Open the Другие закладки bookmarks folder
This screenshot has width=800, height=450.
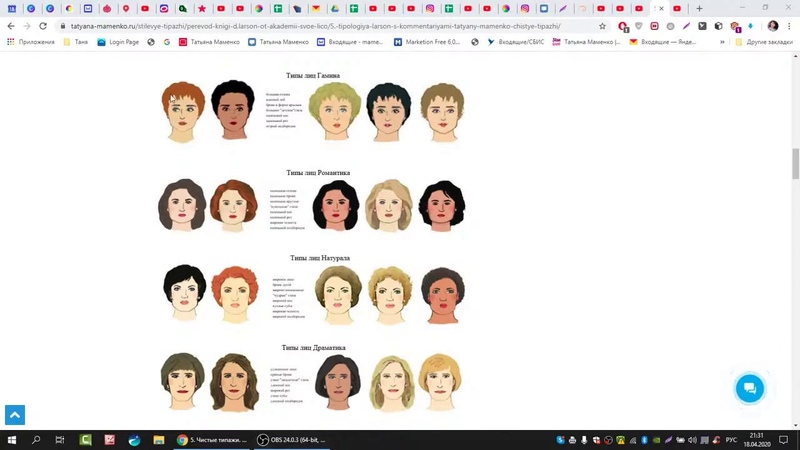[x=764, y=42]
